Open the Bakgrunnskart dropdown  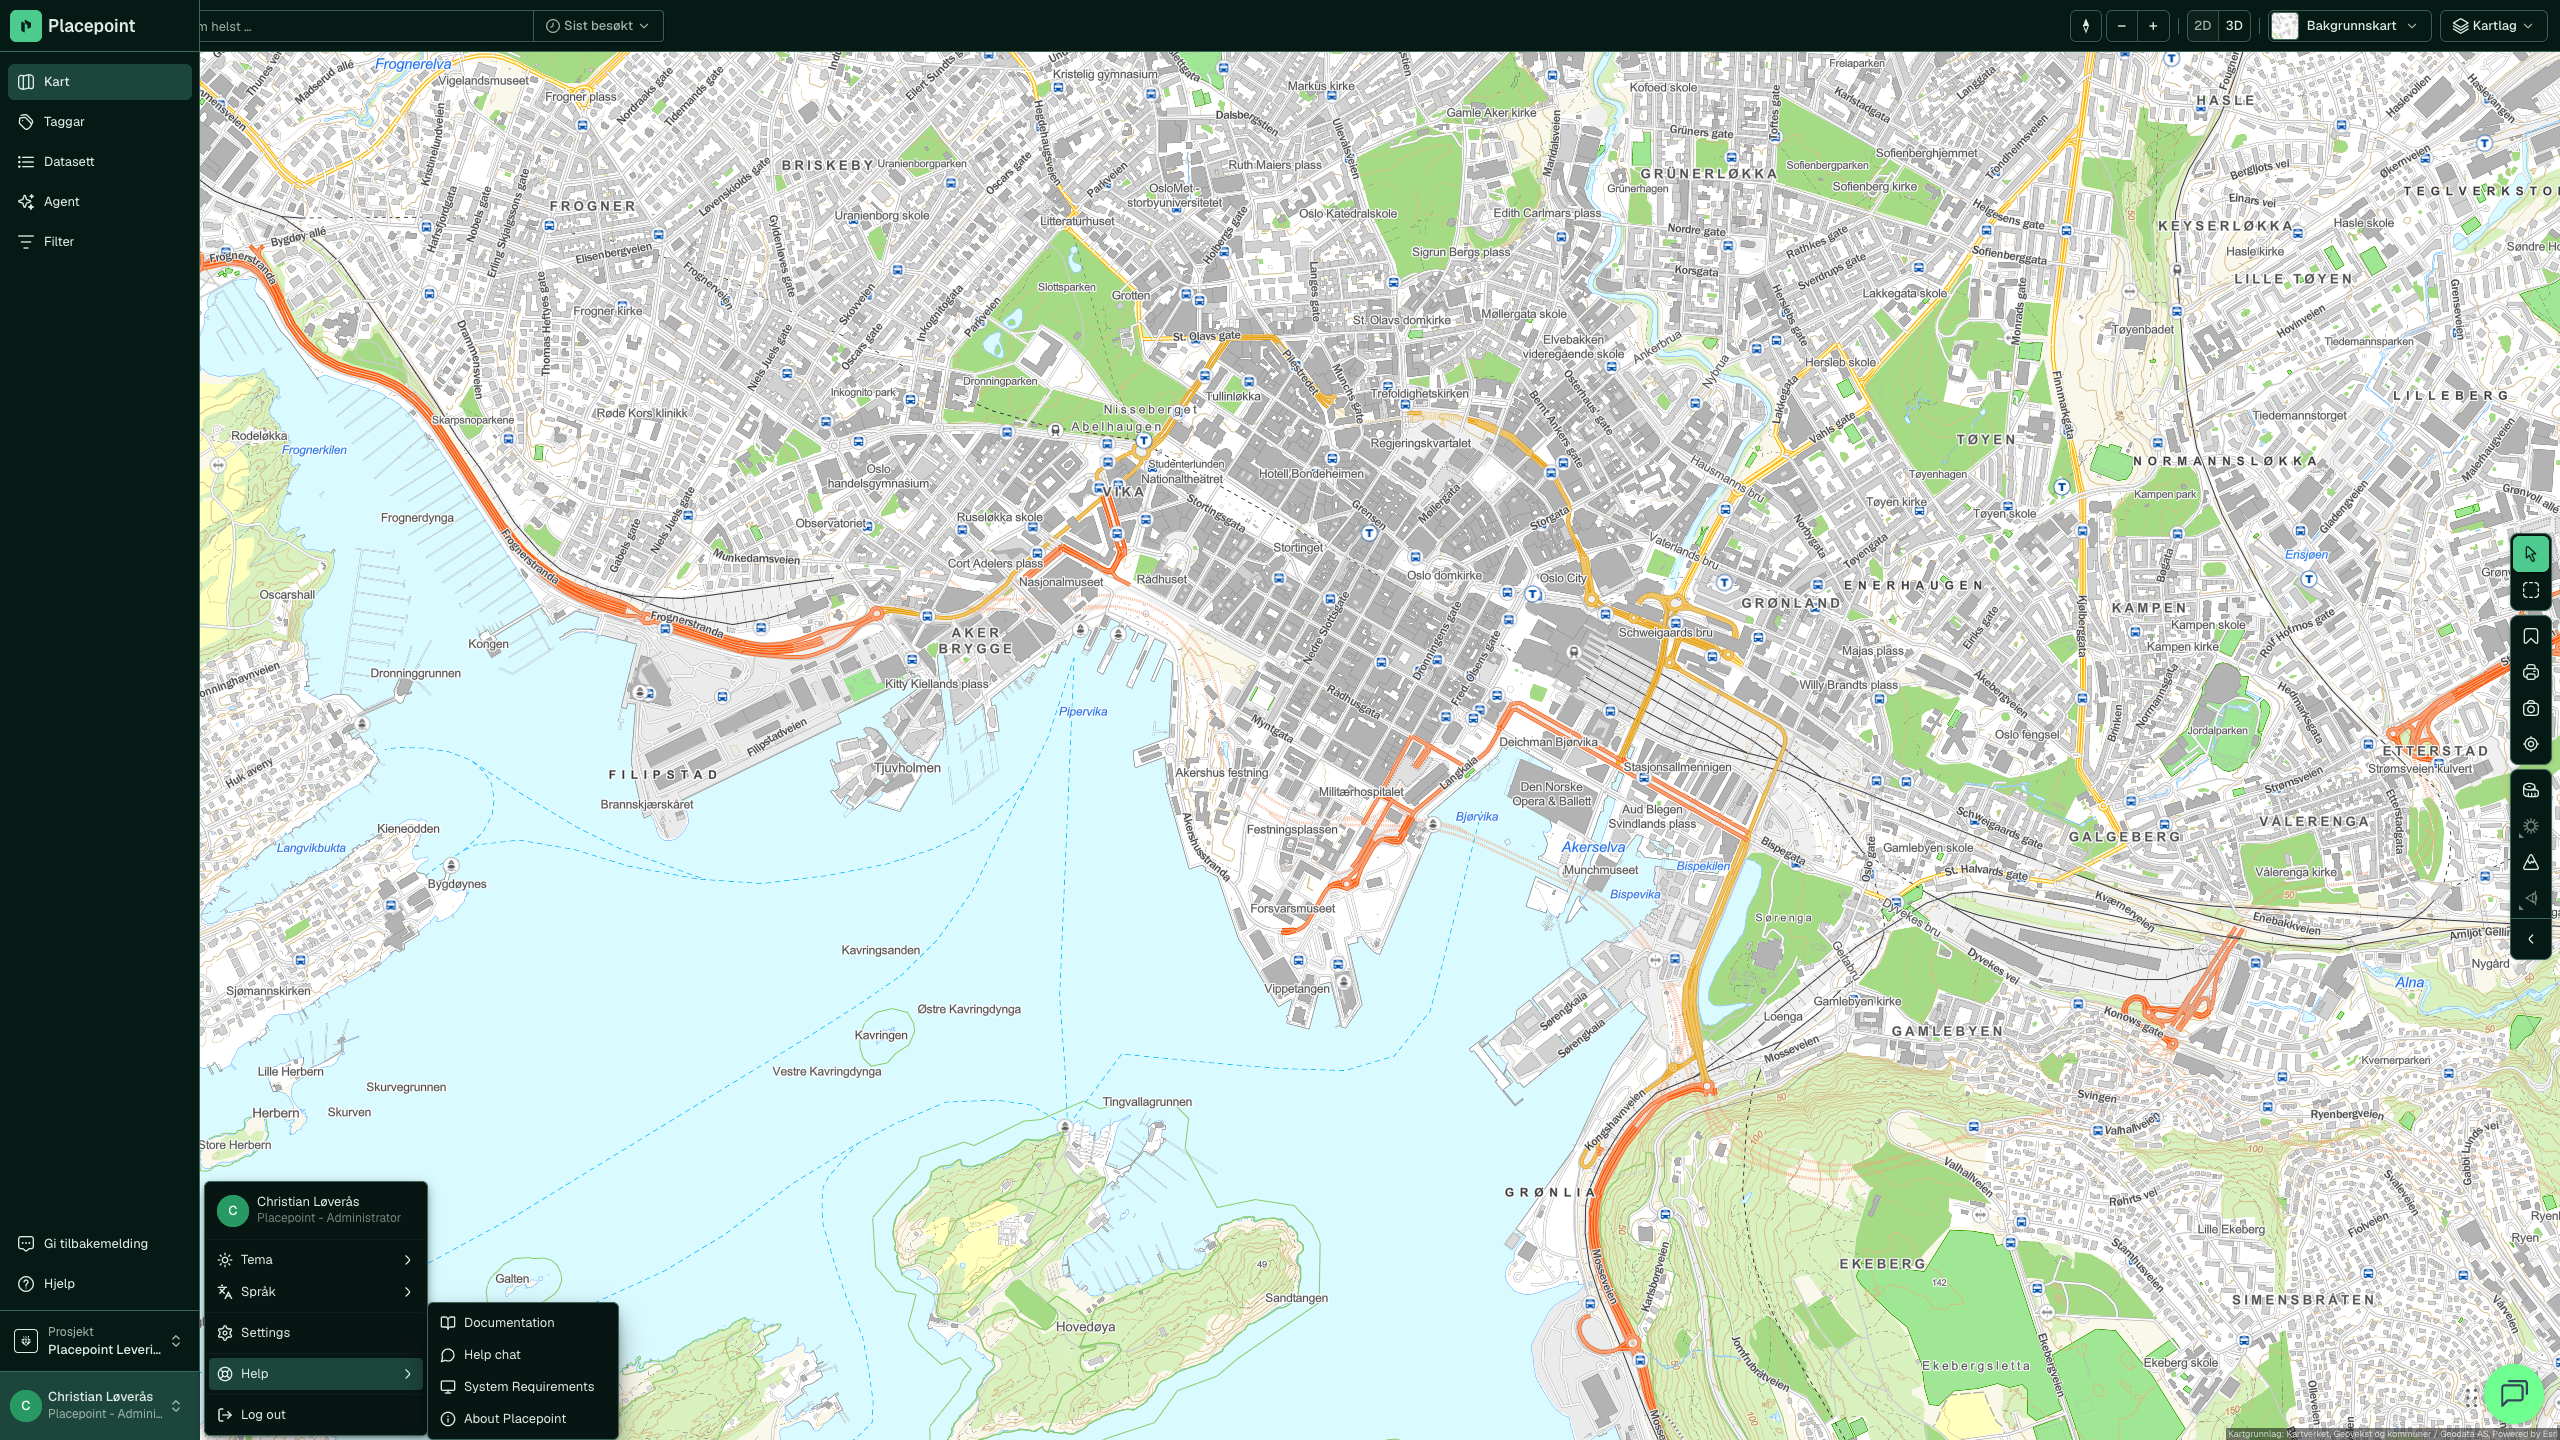2349,26
